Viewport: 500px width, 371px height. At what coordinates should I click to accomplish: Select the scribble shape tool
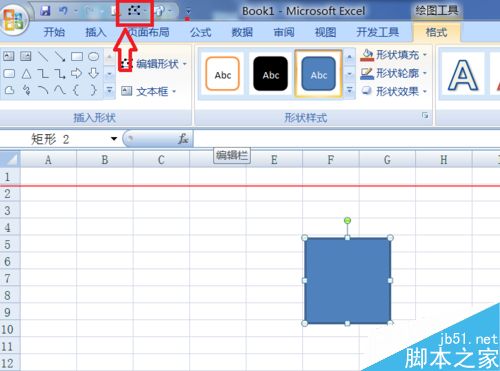pyautogui.click(x=26, y=90)
